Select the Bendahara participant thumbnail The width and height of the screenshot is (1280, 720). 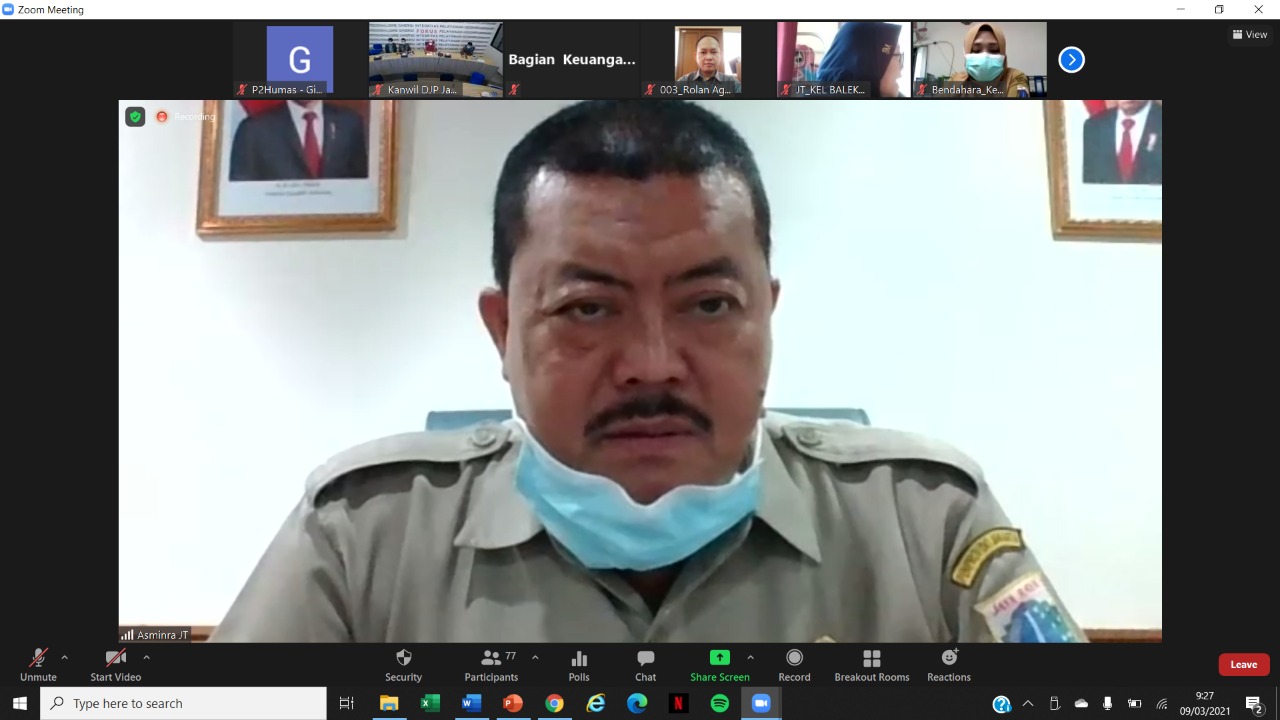click(x=980, y=60)
